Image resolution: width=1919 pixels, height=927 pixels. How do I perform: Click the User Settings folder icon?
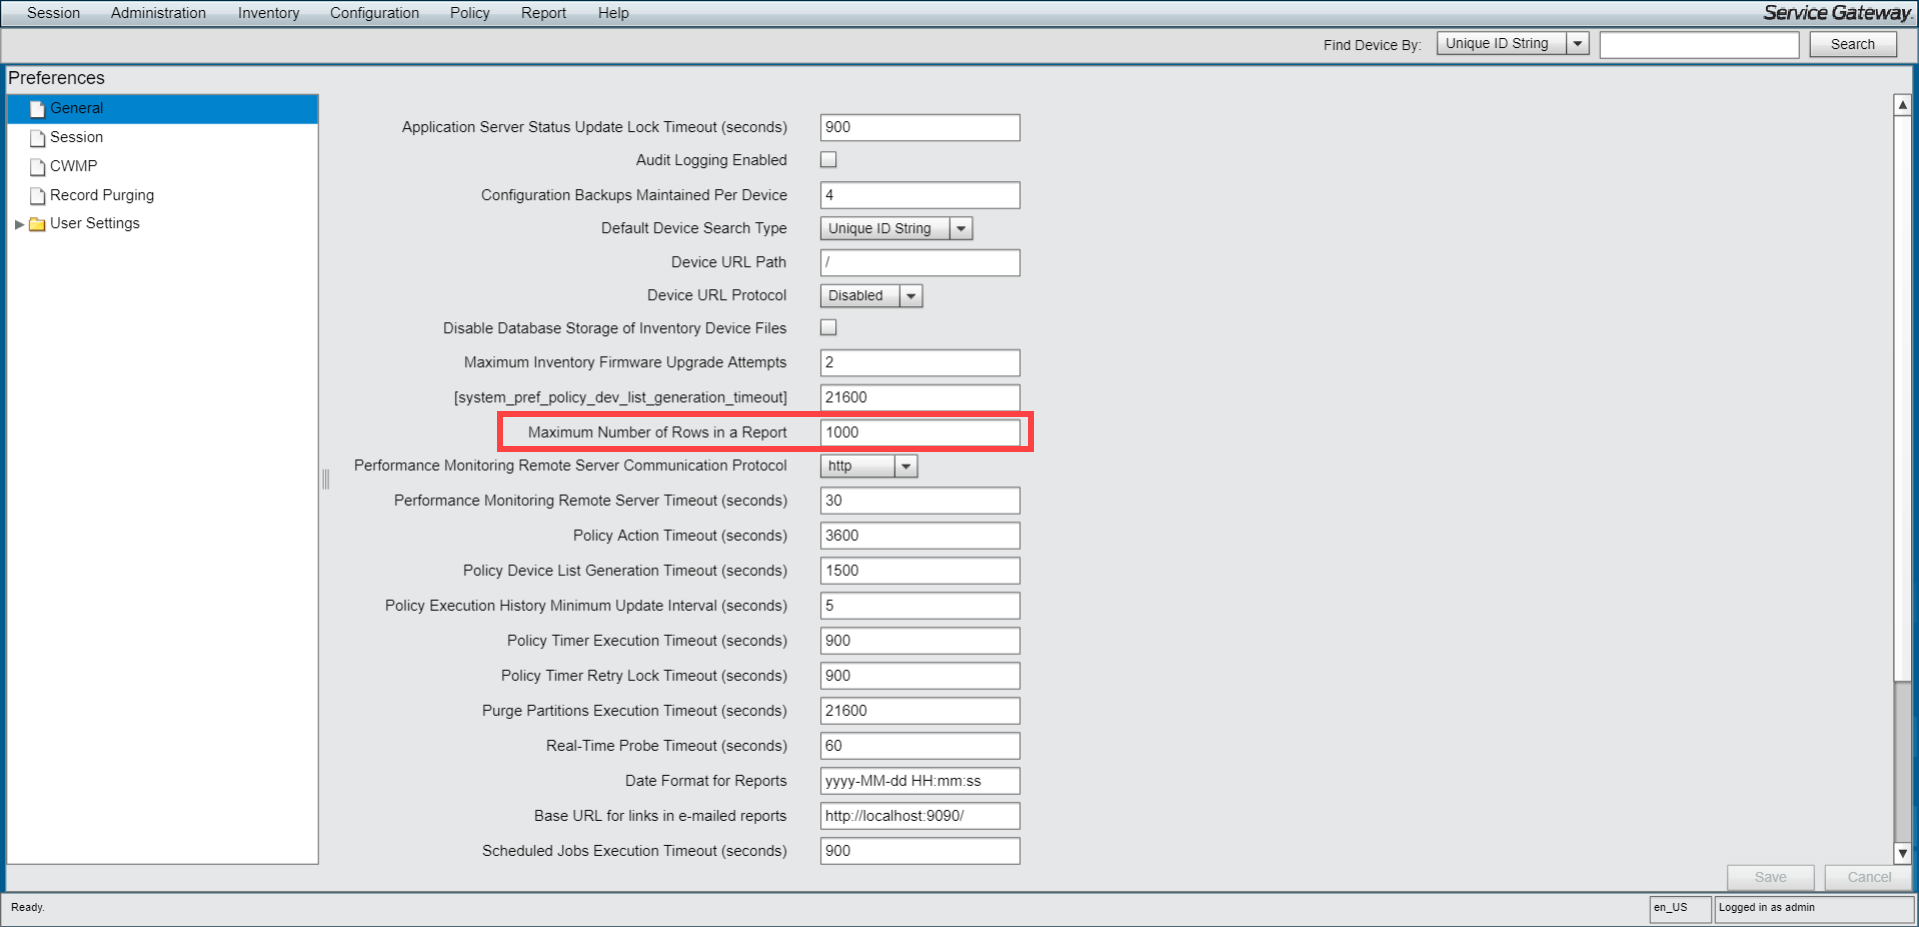37,224
